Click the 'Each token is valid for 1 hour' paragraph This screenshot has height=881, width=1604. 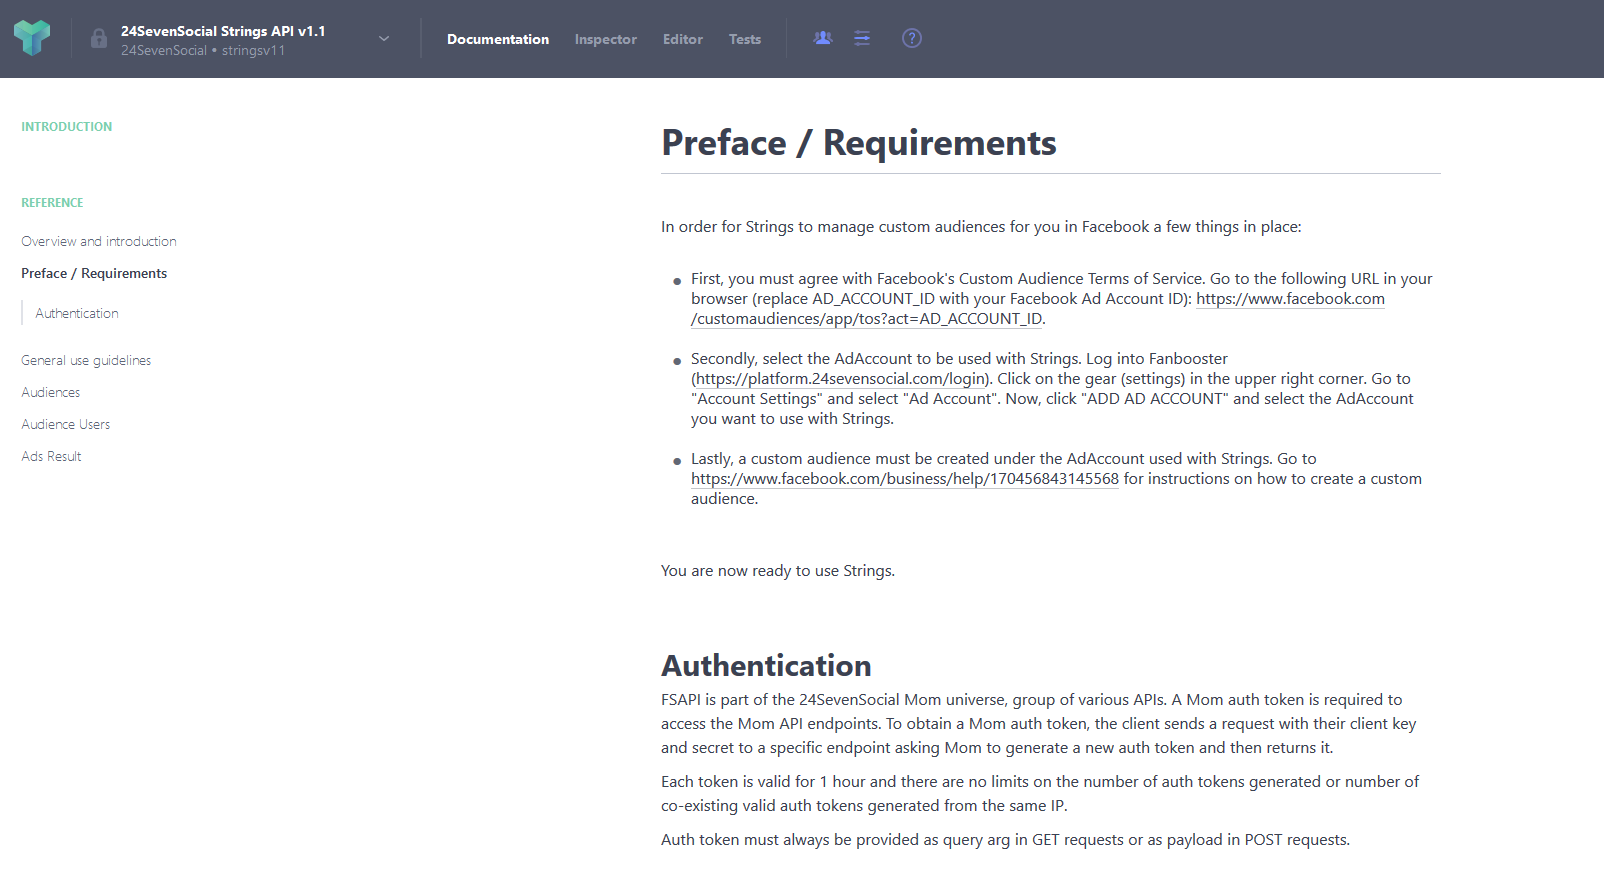(1040, 794)
